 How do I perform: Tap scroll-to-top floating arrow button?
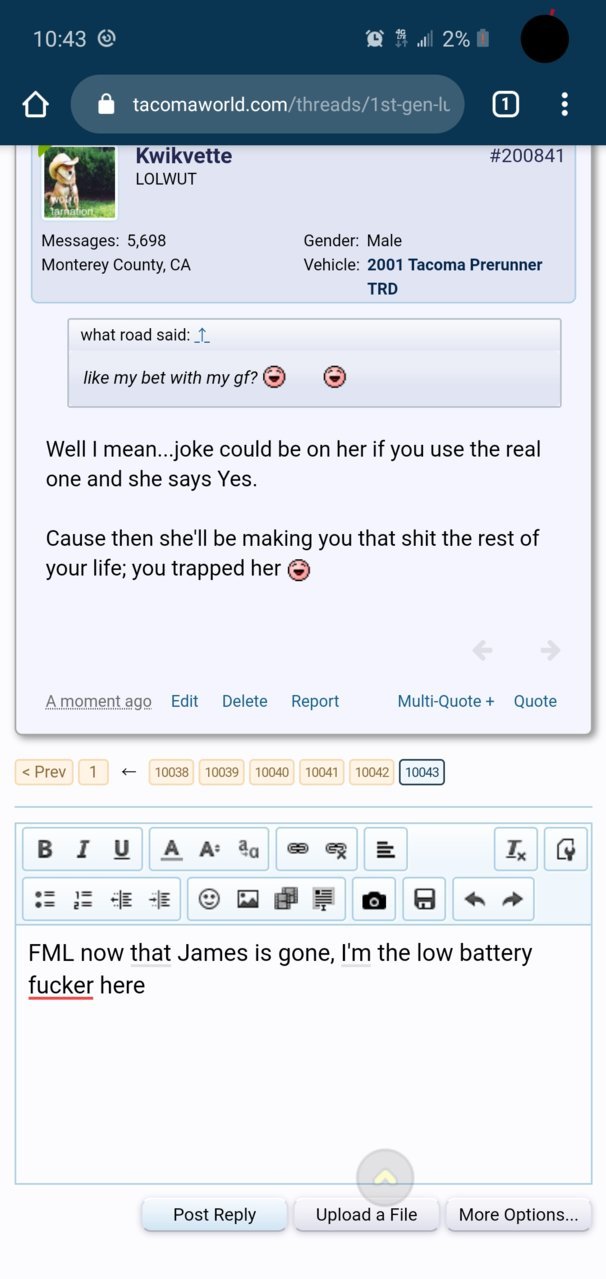385,1178
